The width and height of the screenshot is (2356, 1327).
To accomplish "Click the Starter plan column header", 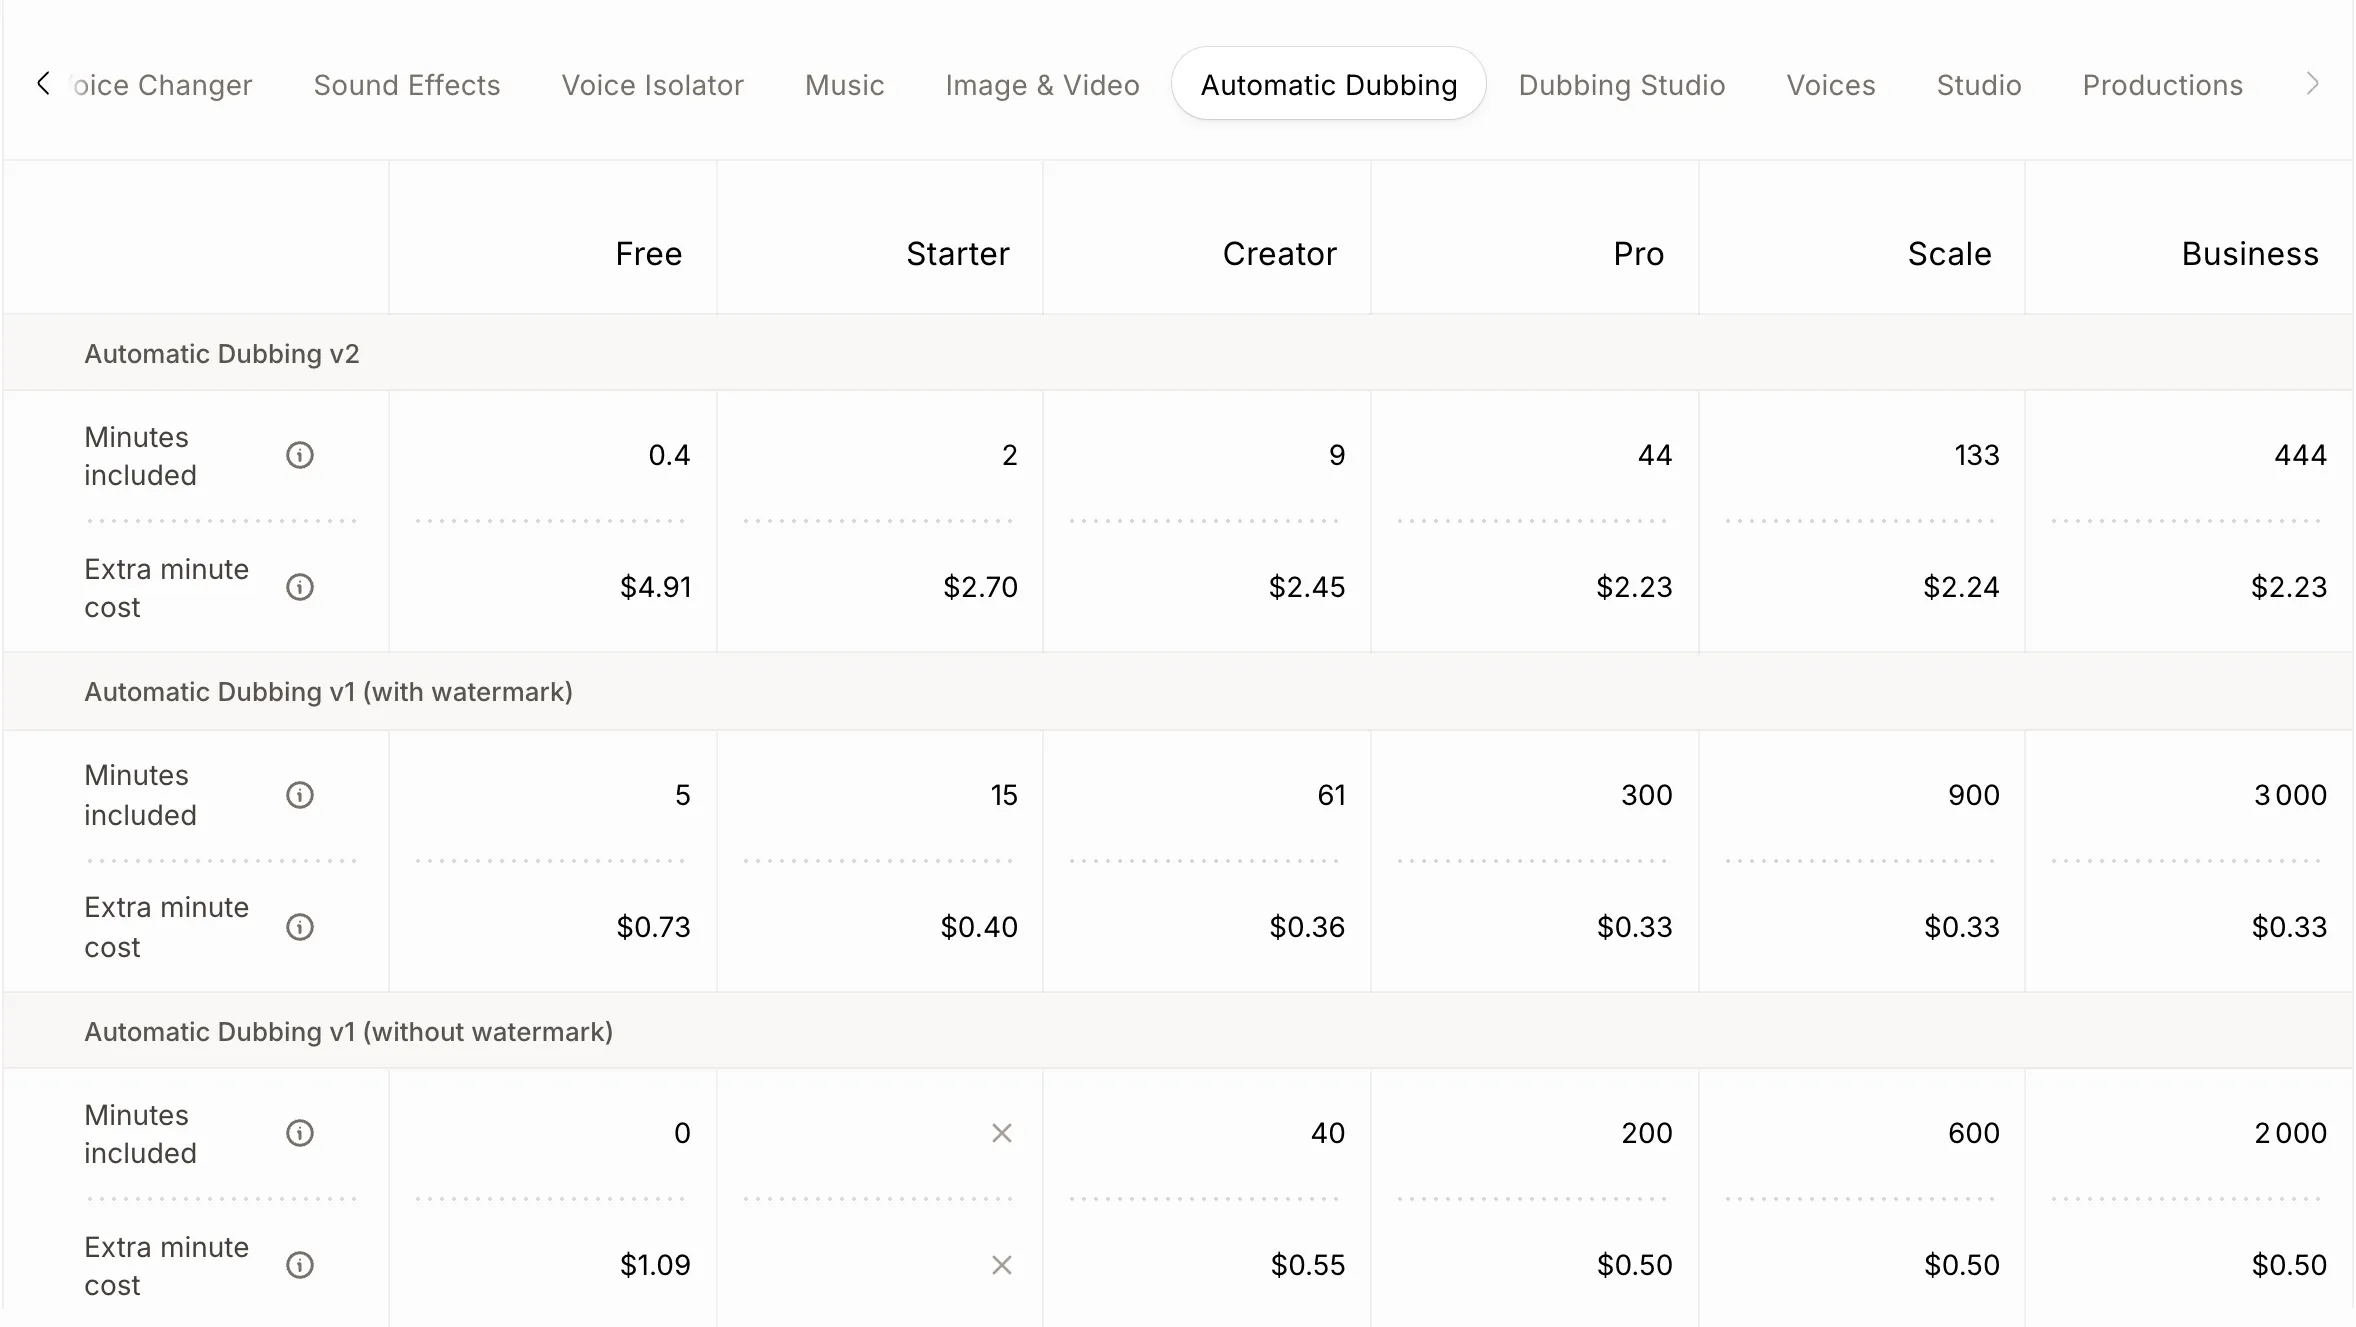I will (958, 254).
